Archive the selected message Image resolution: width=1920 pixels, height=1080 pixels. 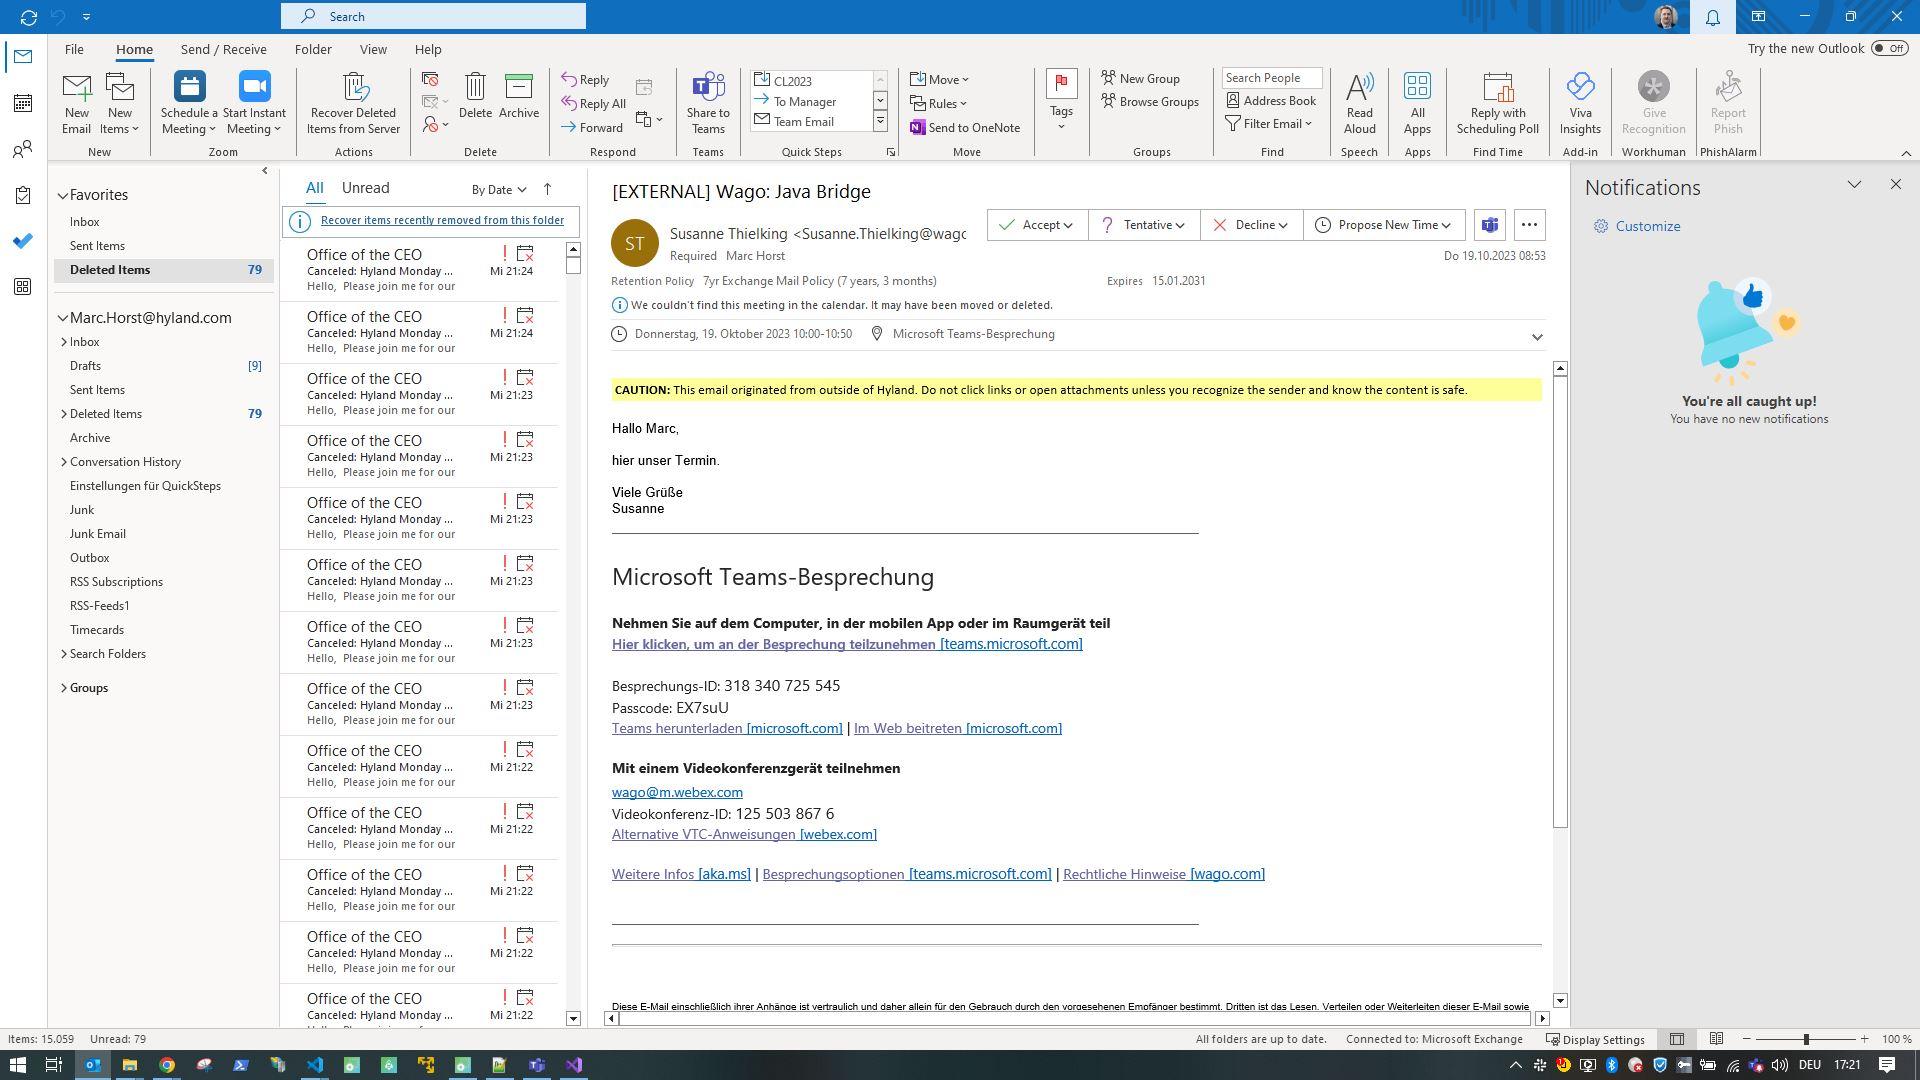[x=519, y=96]
